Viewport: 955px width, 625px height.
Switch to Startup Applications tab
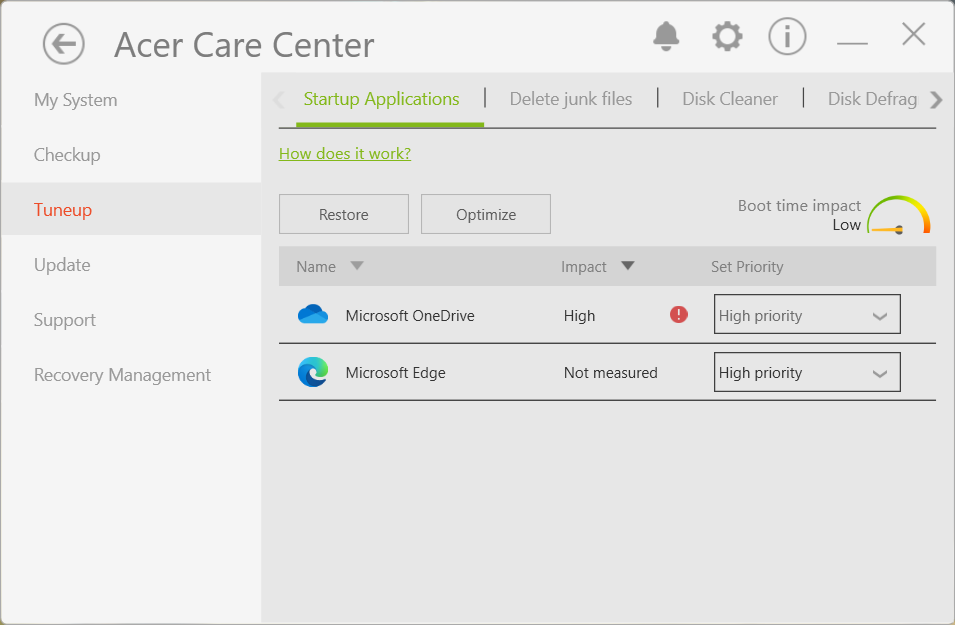[381, 99]
